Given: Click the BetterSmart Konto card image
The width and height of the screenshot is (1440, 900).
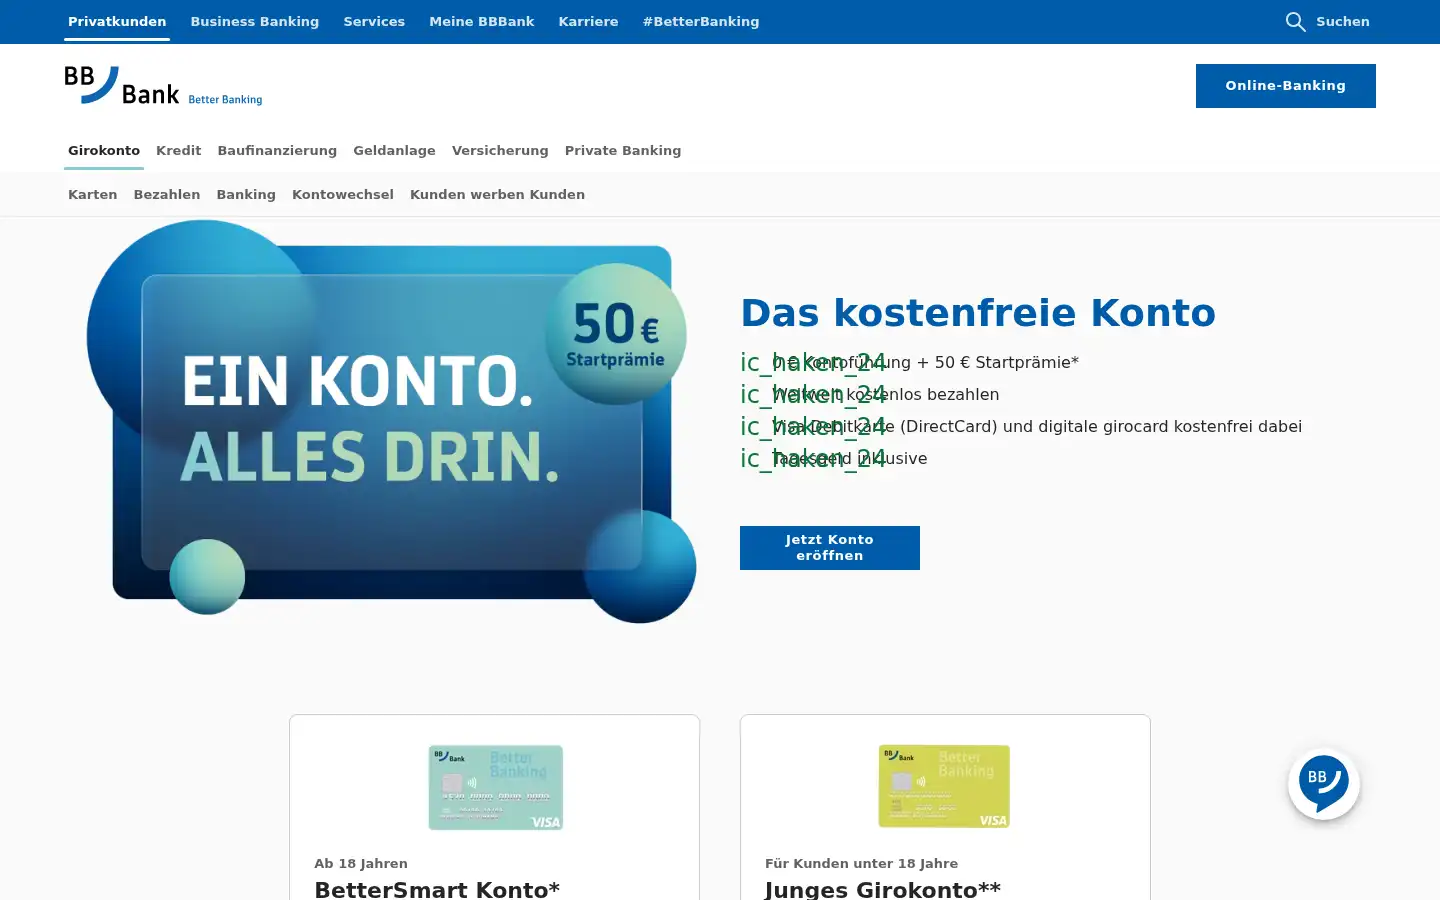Looking at the screenshot, I should click(x=496, y=788).
